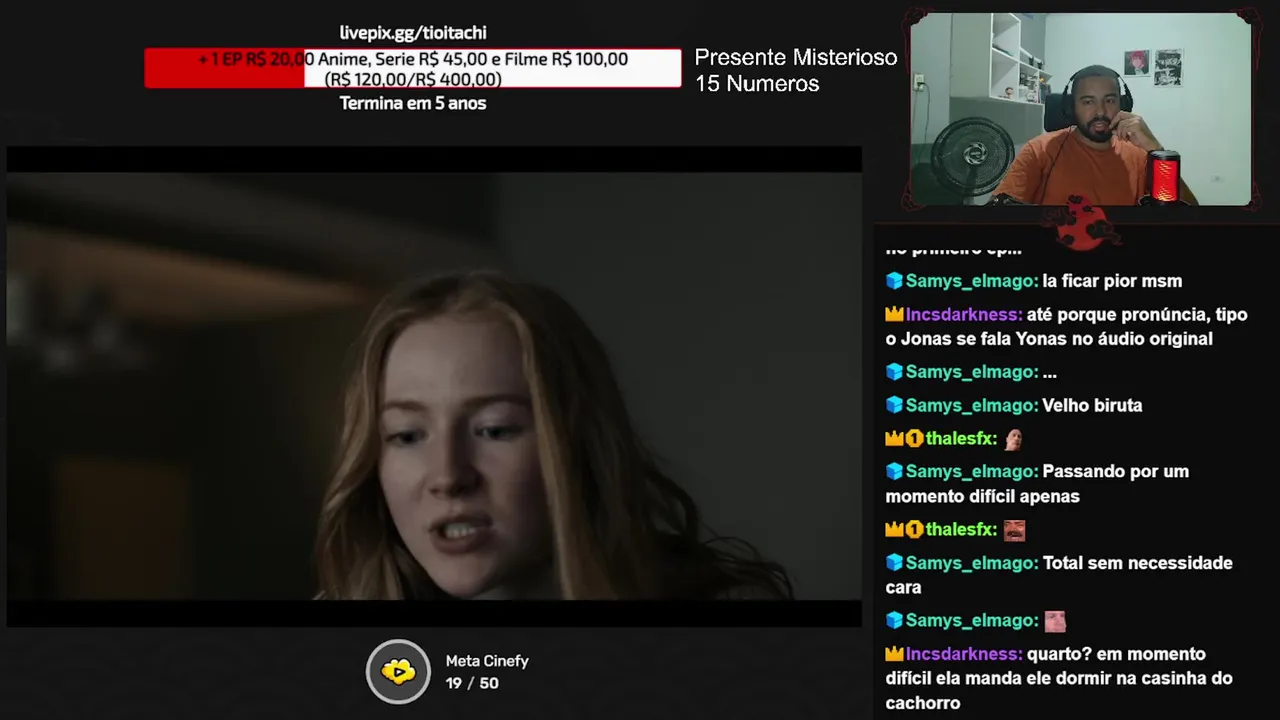
Task: Click lncsdarkness username on "quarto? em momento" message
Action: [964, 654]
